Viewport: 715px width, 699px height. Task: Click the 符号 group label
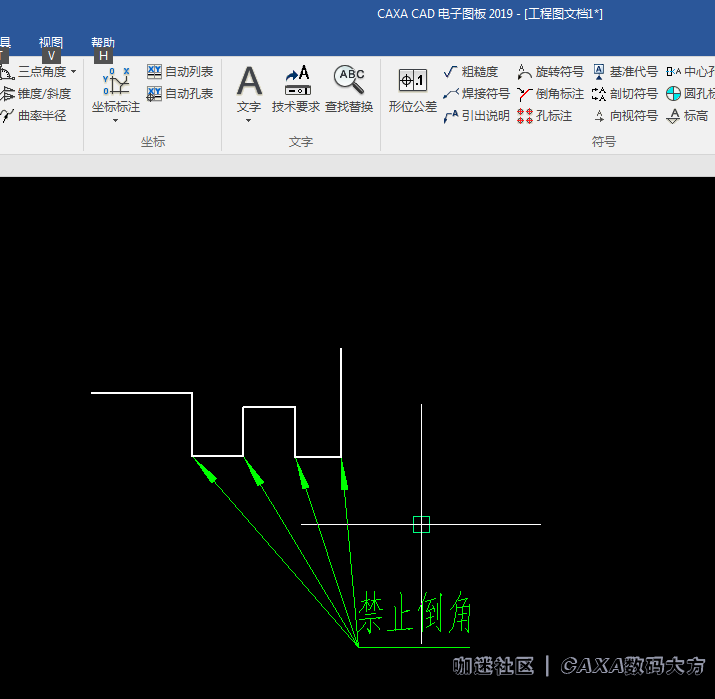point(604,142)
